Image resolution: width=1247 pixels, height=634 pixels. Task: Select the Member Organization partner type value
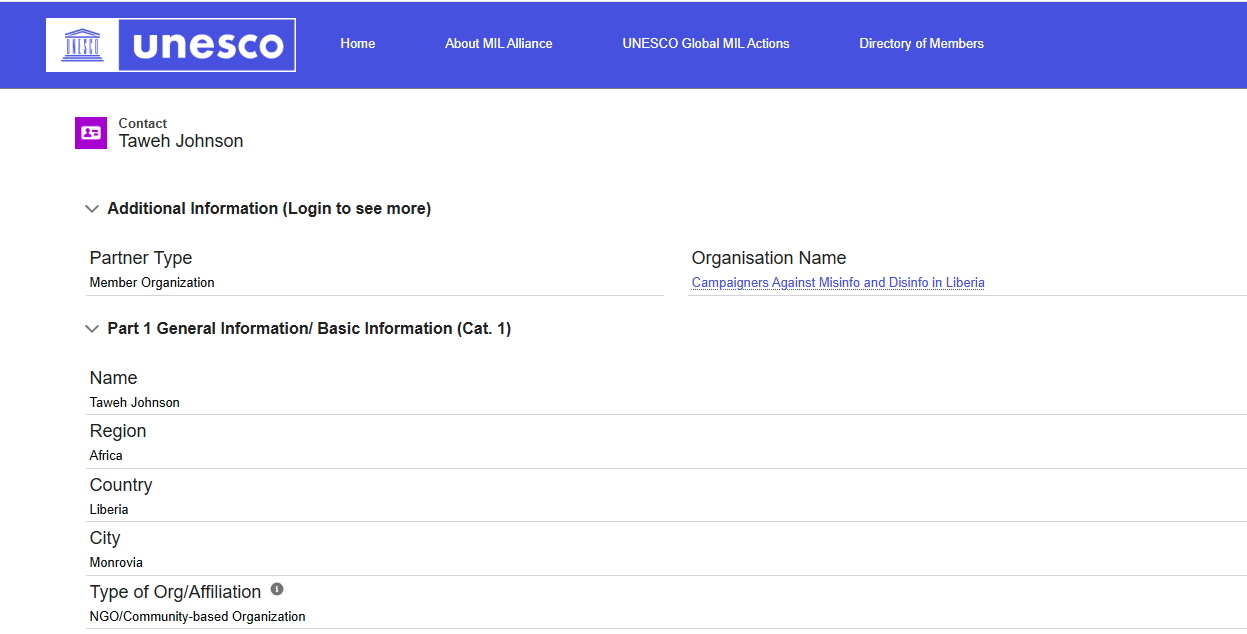(152, 283)
